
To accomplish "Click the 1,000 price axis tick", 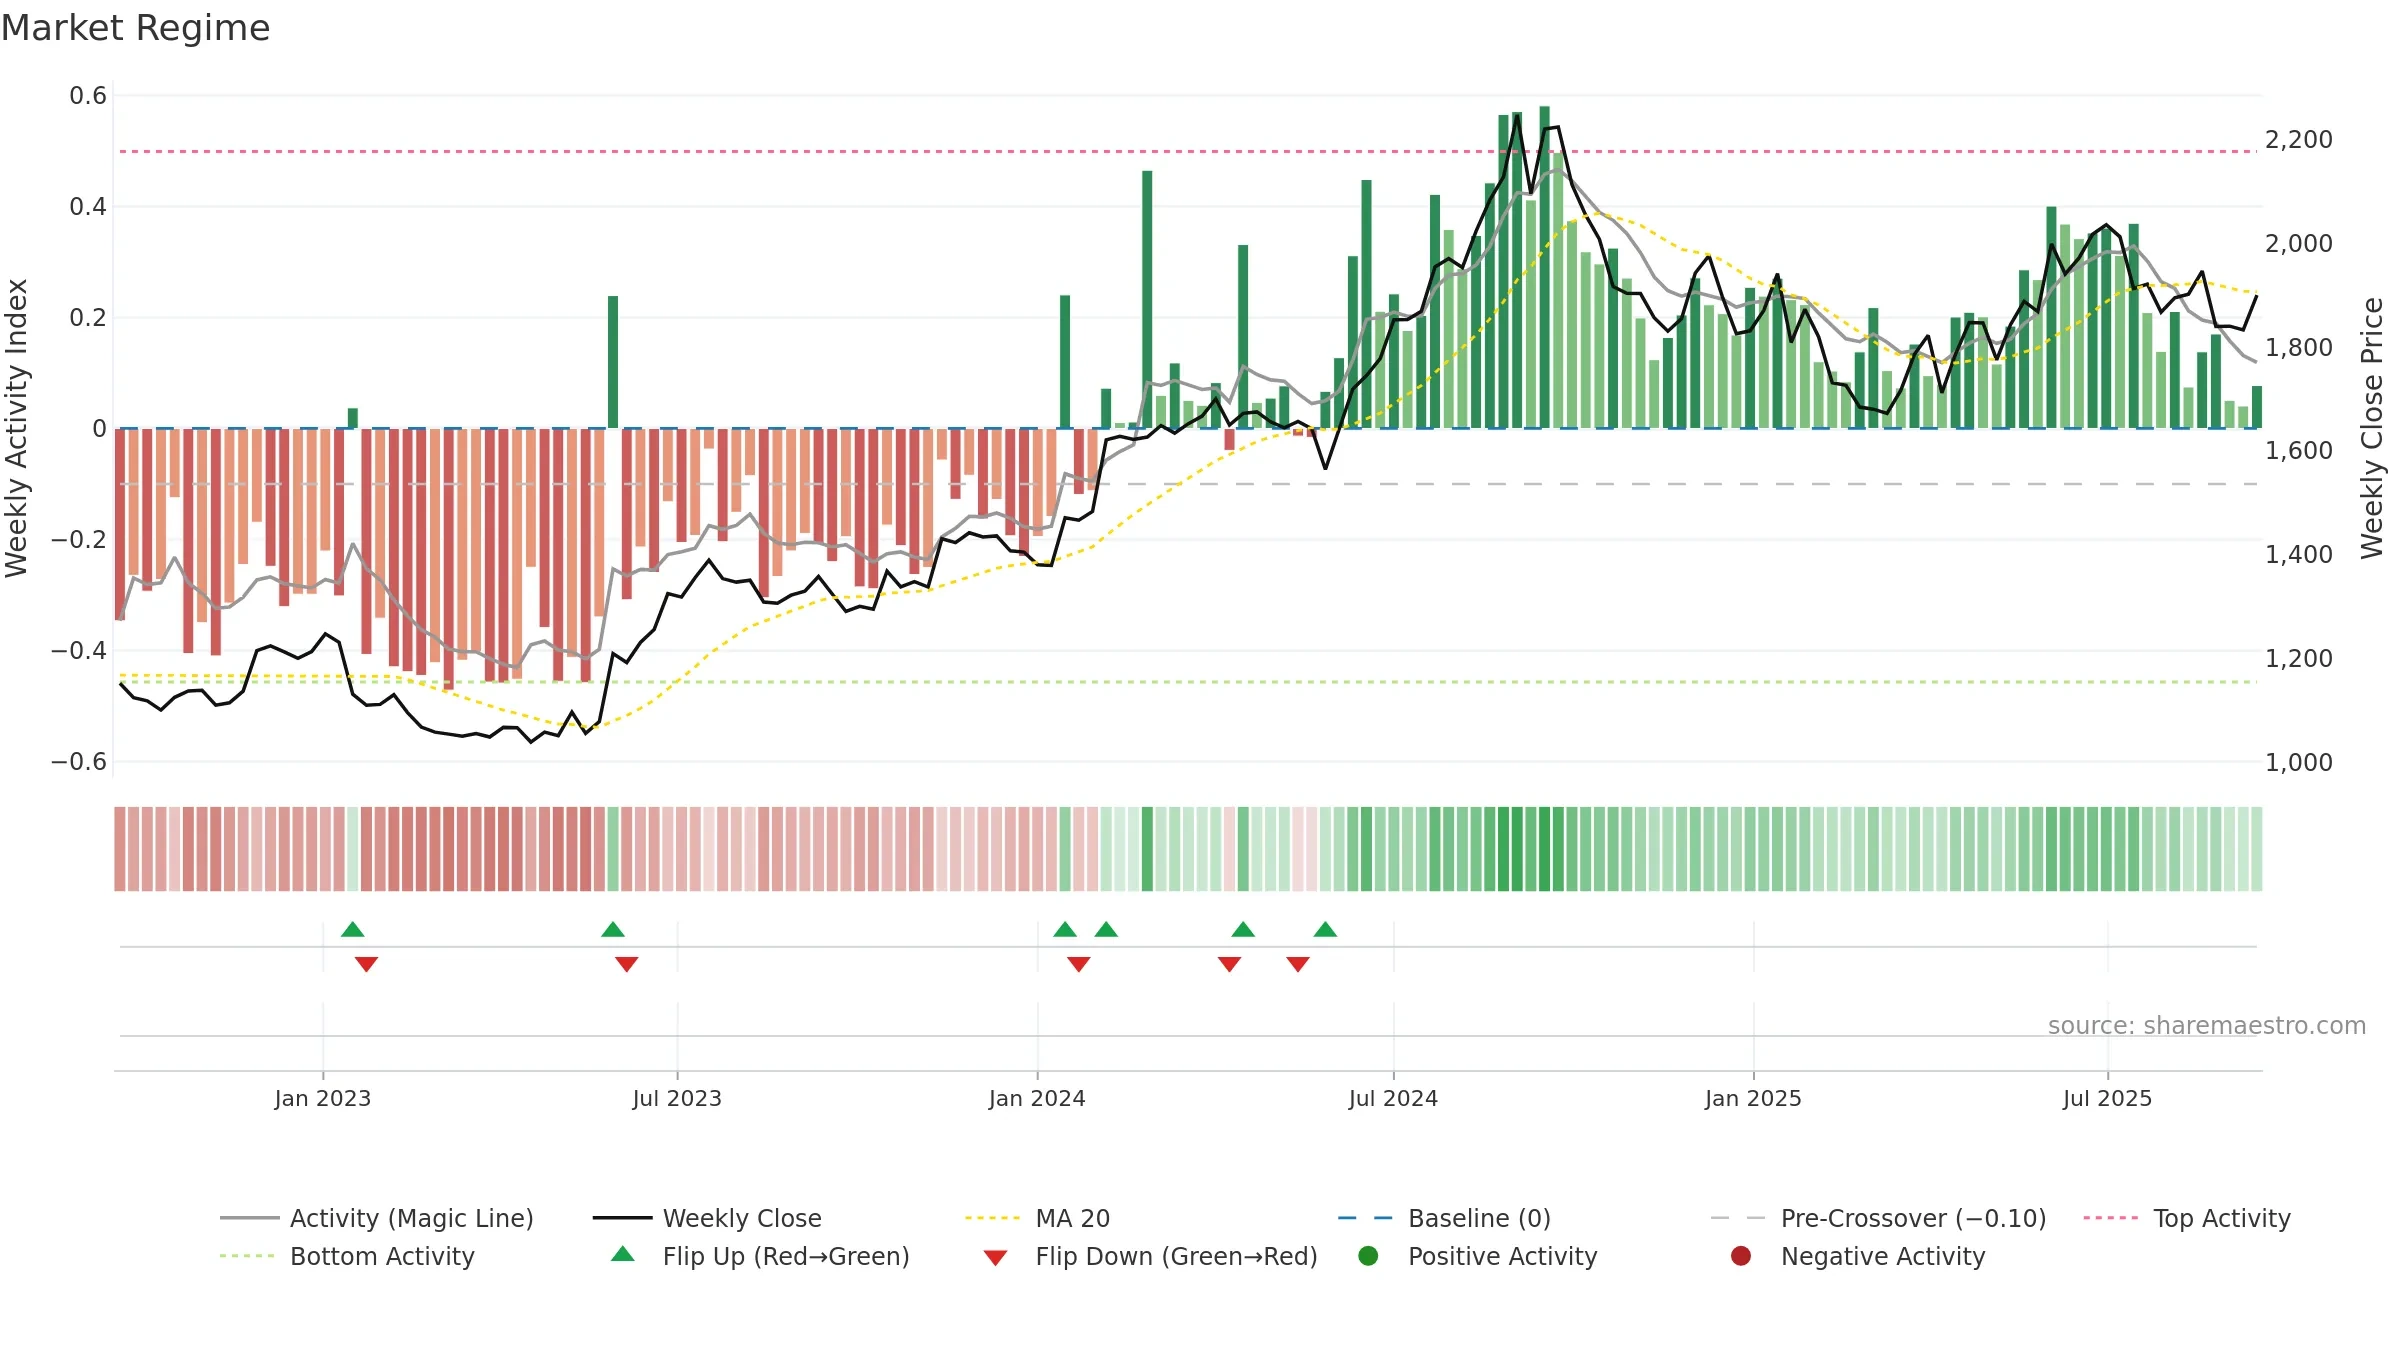I will 2299,763.
